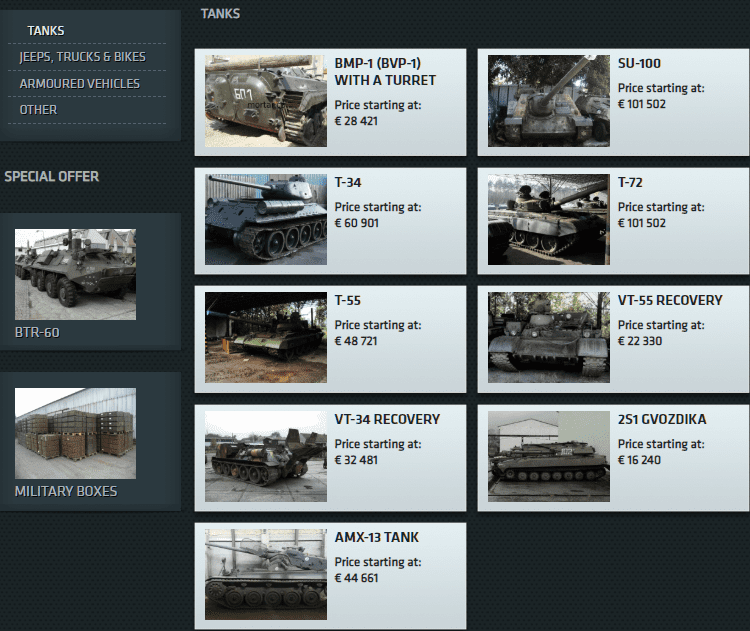
Task: Click the T-72 tank thumbnail image
Action: click(x=549, y=220)
